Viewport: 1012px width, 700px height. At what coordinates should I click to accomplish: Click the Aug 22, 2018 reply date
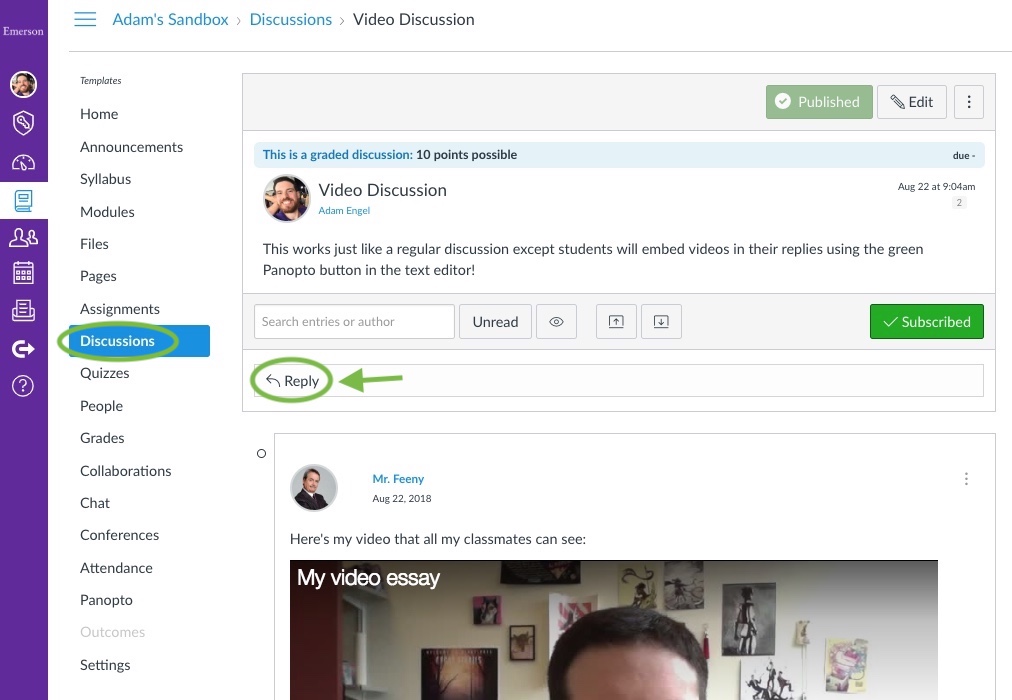[402, 499]
